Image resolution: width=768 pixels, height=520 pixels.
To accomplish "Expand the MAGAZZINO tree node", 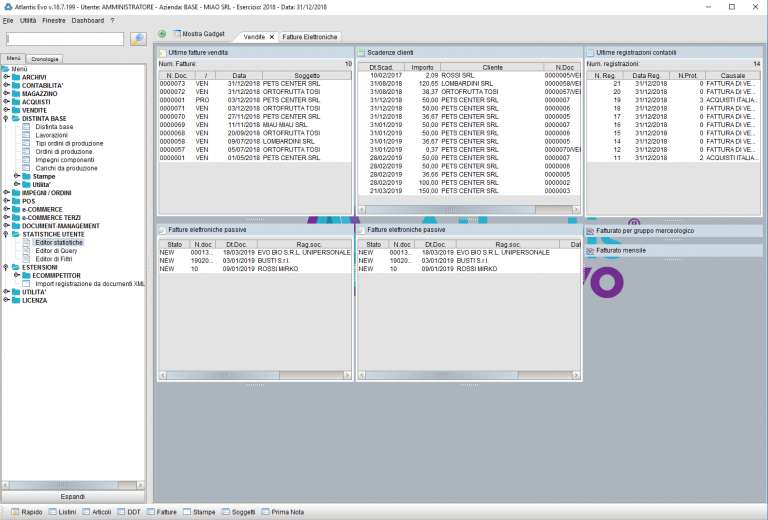I will [x=6, y=94].
